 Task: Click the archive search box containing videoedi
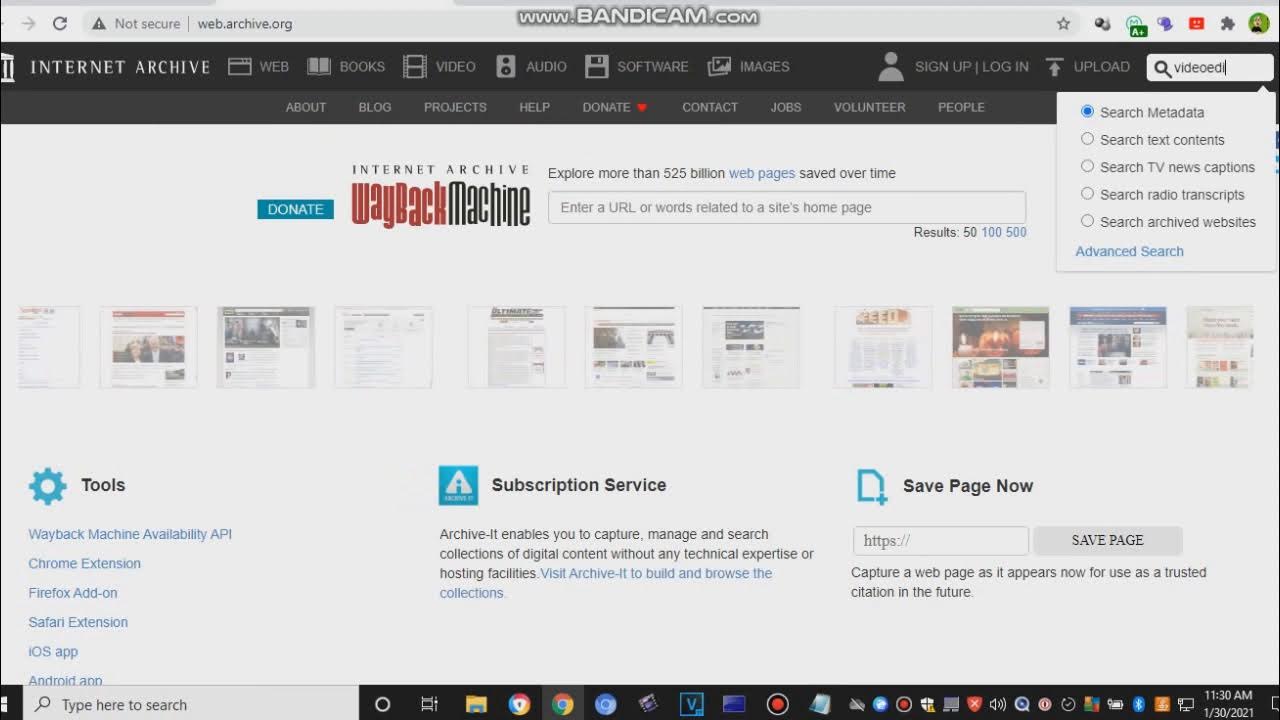pos(1210,68)
